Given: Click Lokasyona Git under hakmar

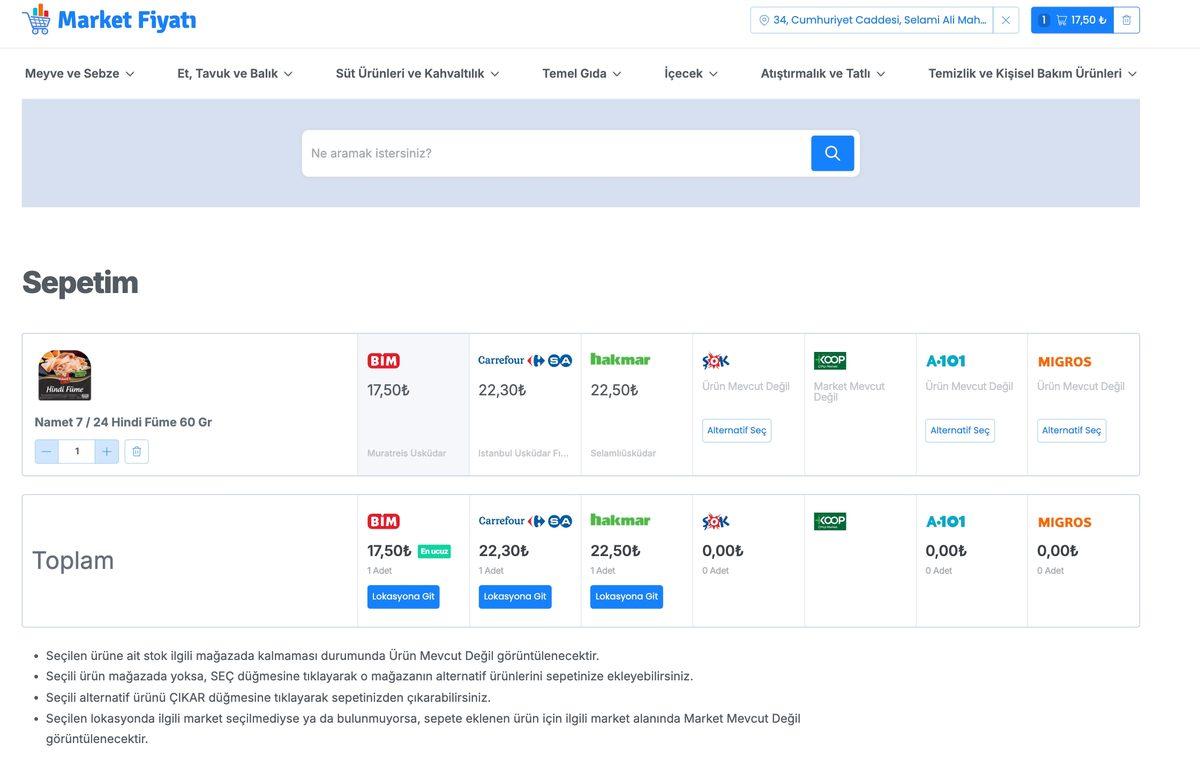Looking at the screenshot, I should pos(625,595).
